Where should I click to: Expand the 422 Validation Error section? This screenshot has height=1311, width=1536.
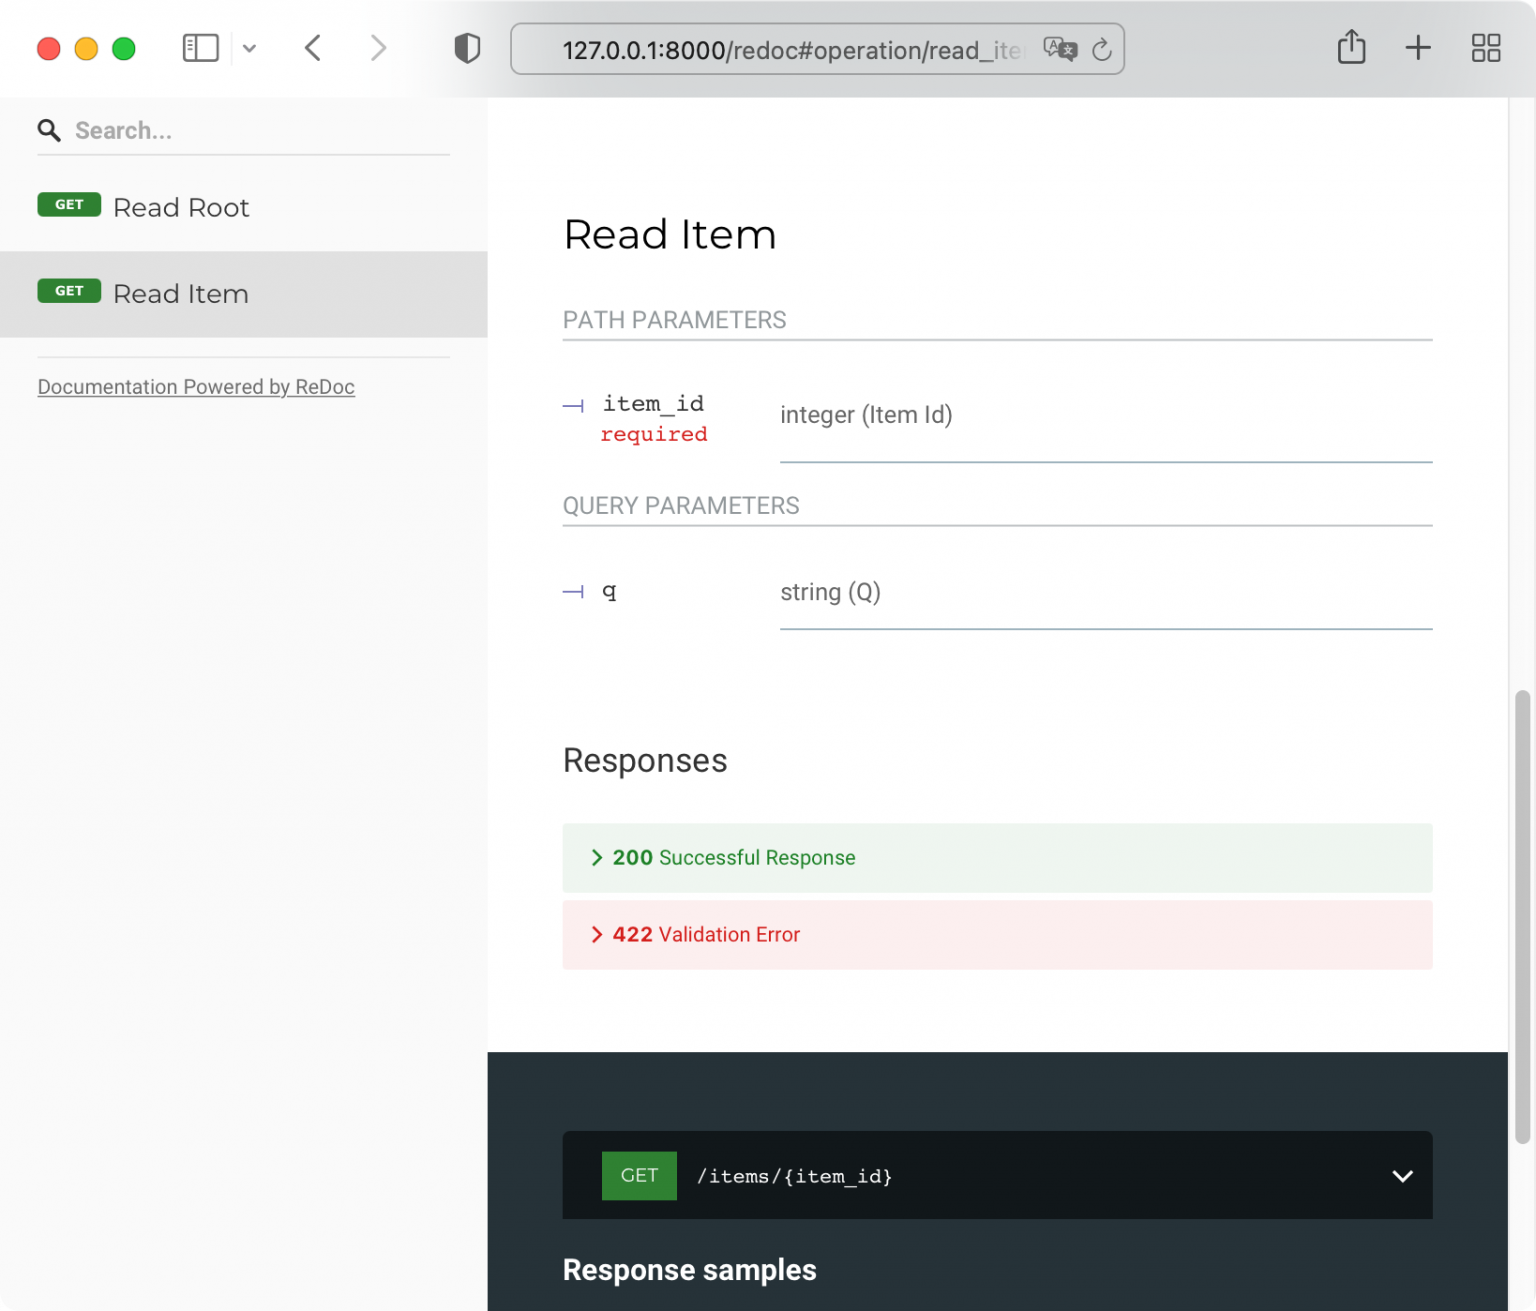[x=705, y=934]
